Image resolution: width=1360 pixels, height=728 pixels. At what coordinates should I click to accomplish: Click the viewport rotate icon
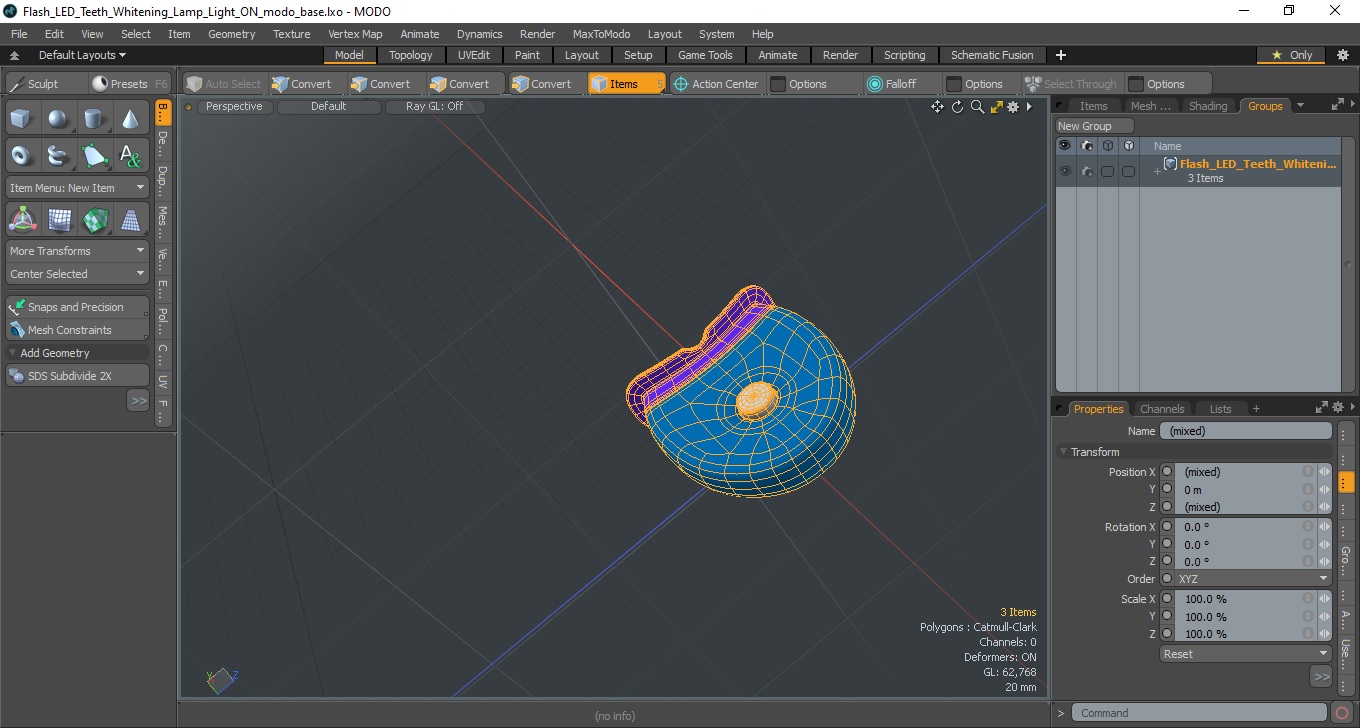click(x=957, y=107)
